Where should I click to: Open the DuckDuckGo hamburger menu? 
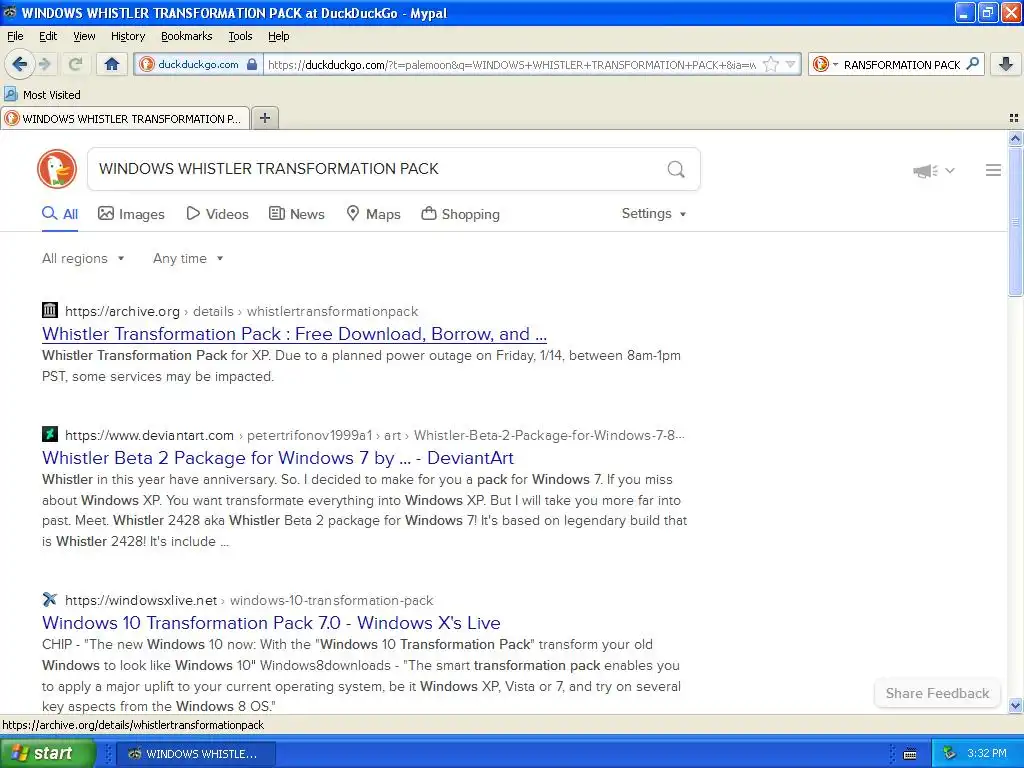tap(993, 170)
